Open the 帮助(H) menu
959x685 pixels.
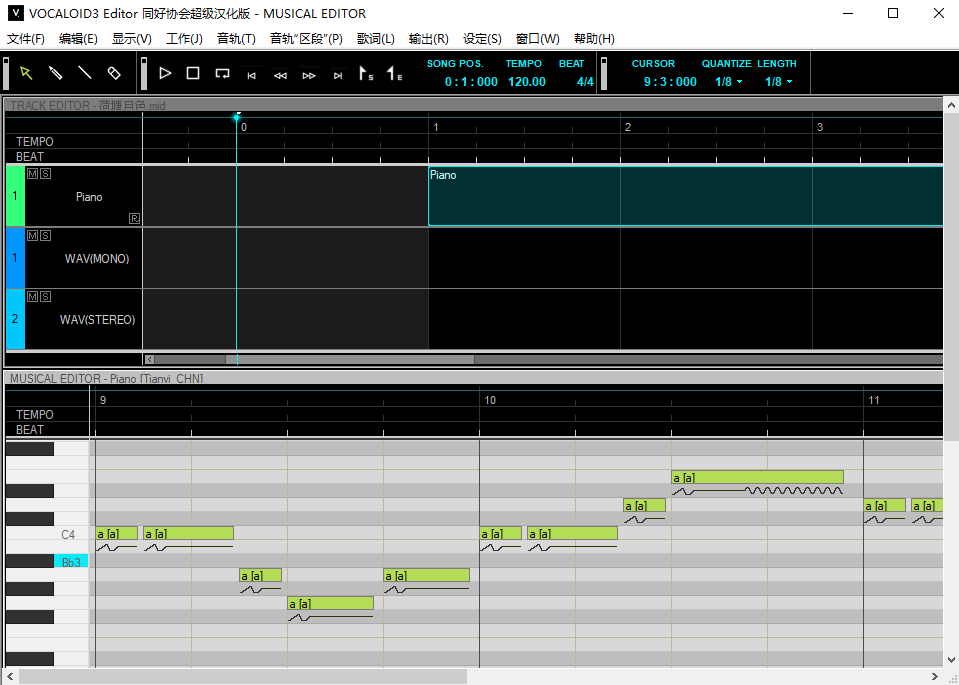point(594,39)
